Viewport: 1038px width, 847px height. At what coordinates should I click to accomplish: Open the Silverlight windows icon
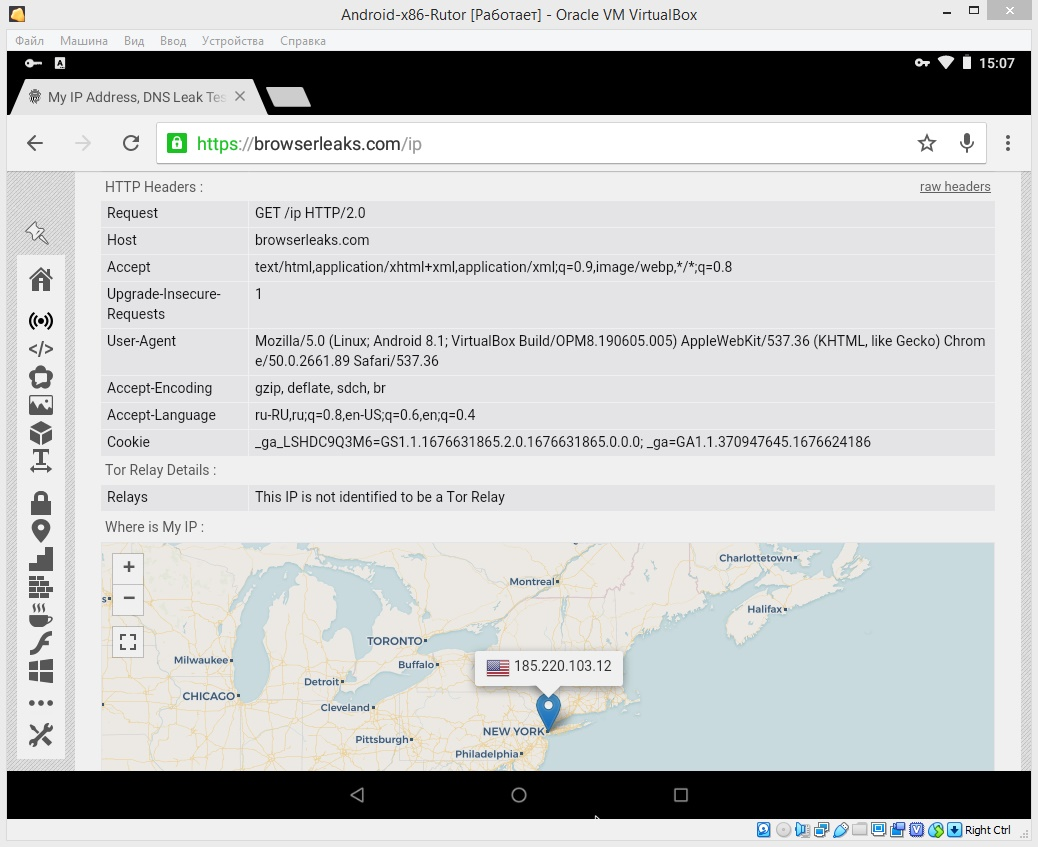tap(40, 671)
